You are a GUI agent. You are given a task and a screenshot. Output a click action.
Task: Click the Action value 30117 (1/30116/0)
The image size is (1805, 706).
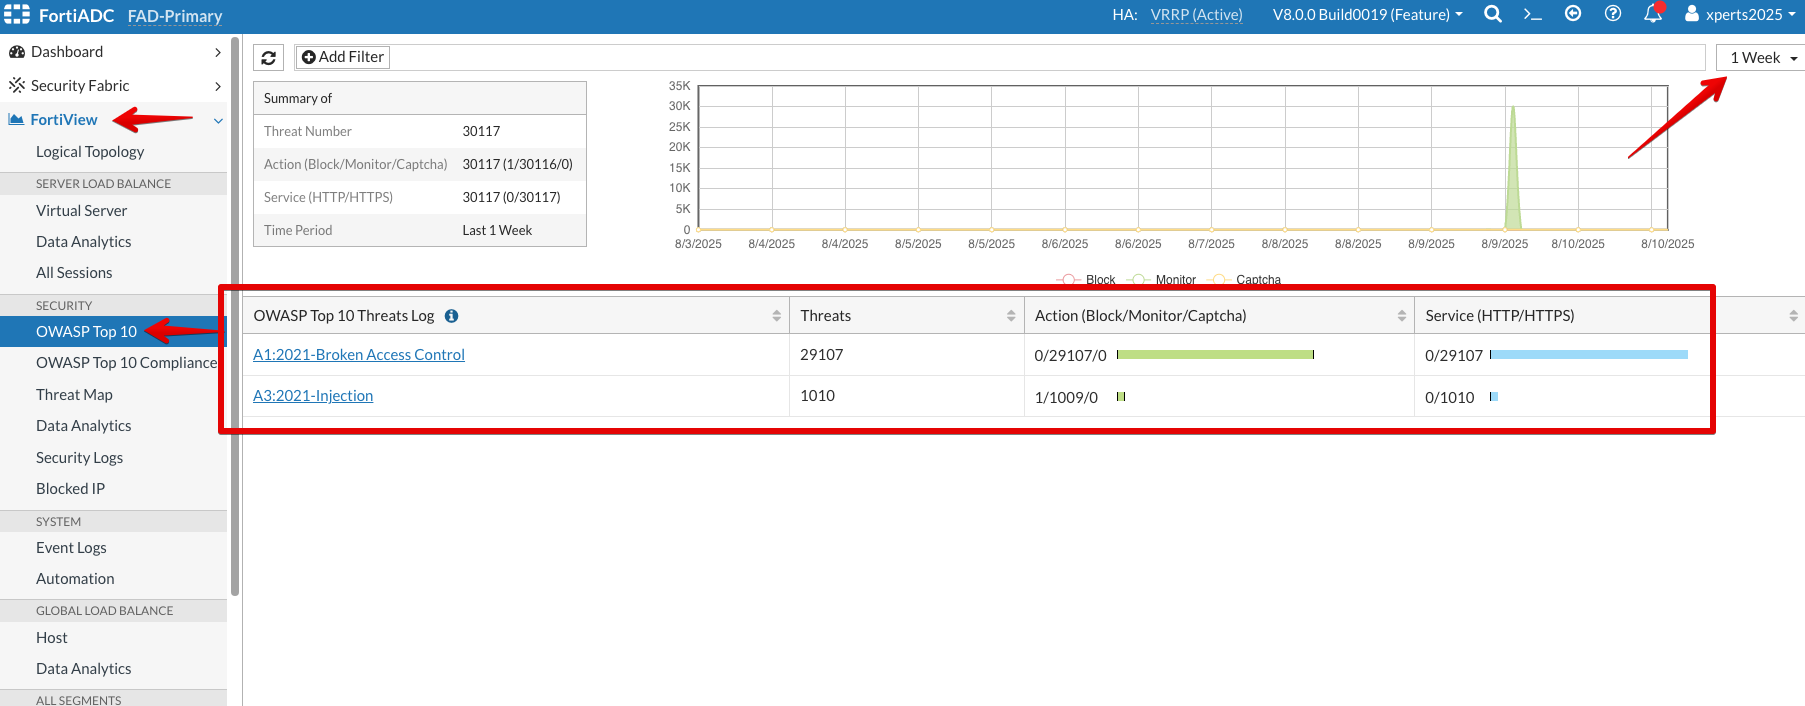pos(517,164)
